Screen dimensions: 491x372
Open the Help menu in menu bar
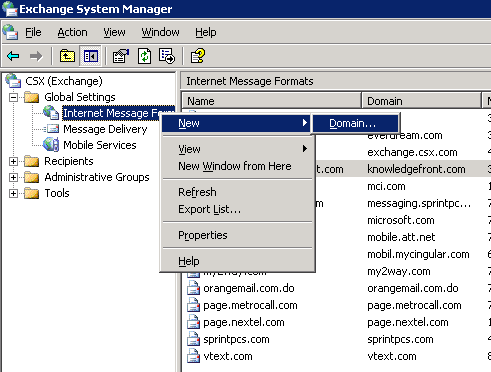point(206,32)
